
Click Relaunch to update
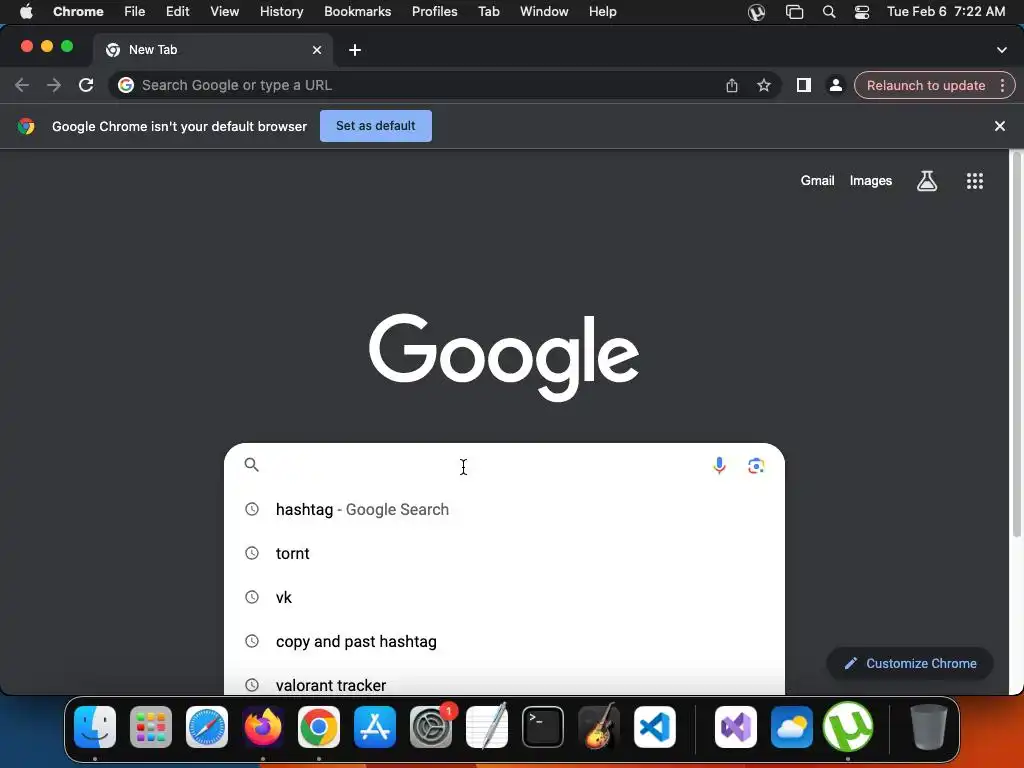925,85
